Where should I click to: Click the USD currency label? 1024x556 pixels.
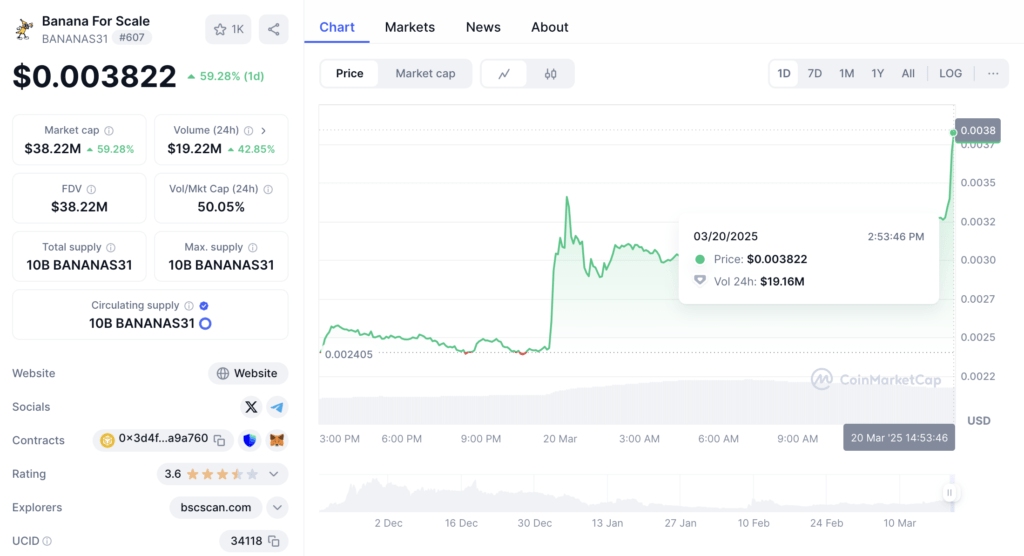(x=979, y=421)
